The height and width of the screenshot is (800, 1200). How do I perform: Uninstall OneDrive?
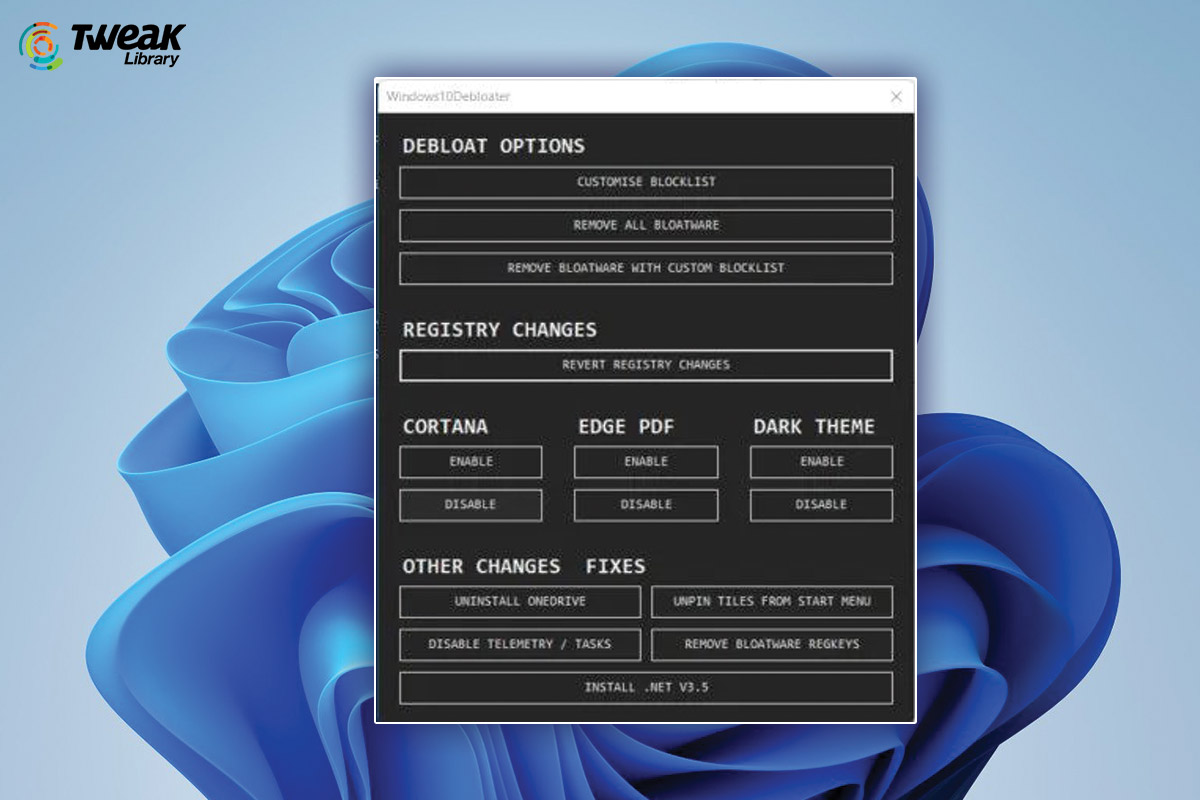(520, 601)
